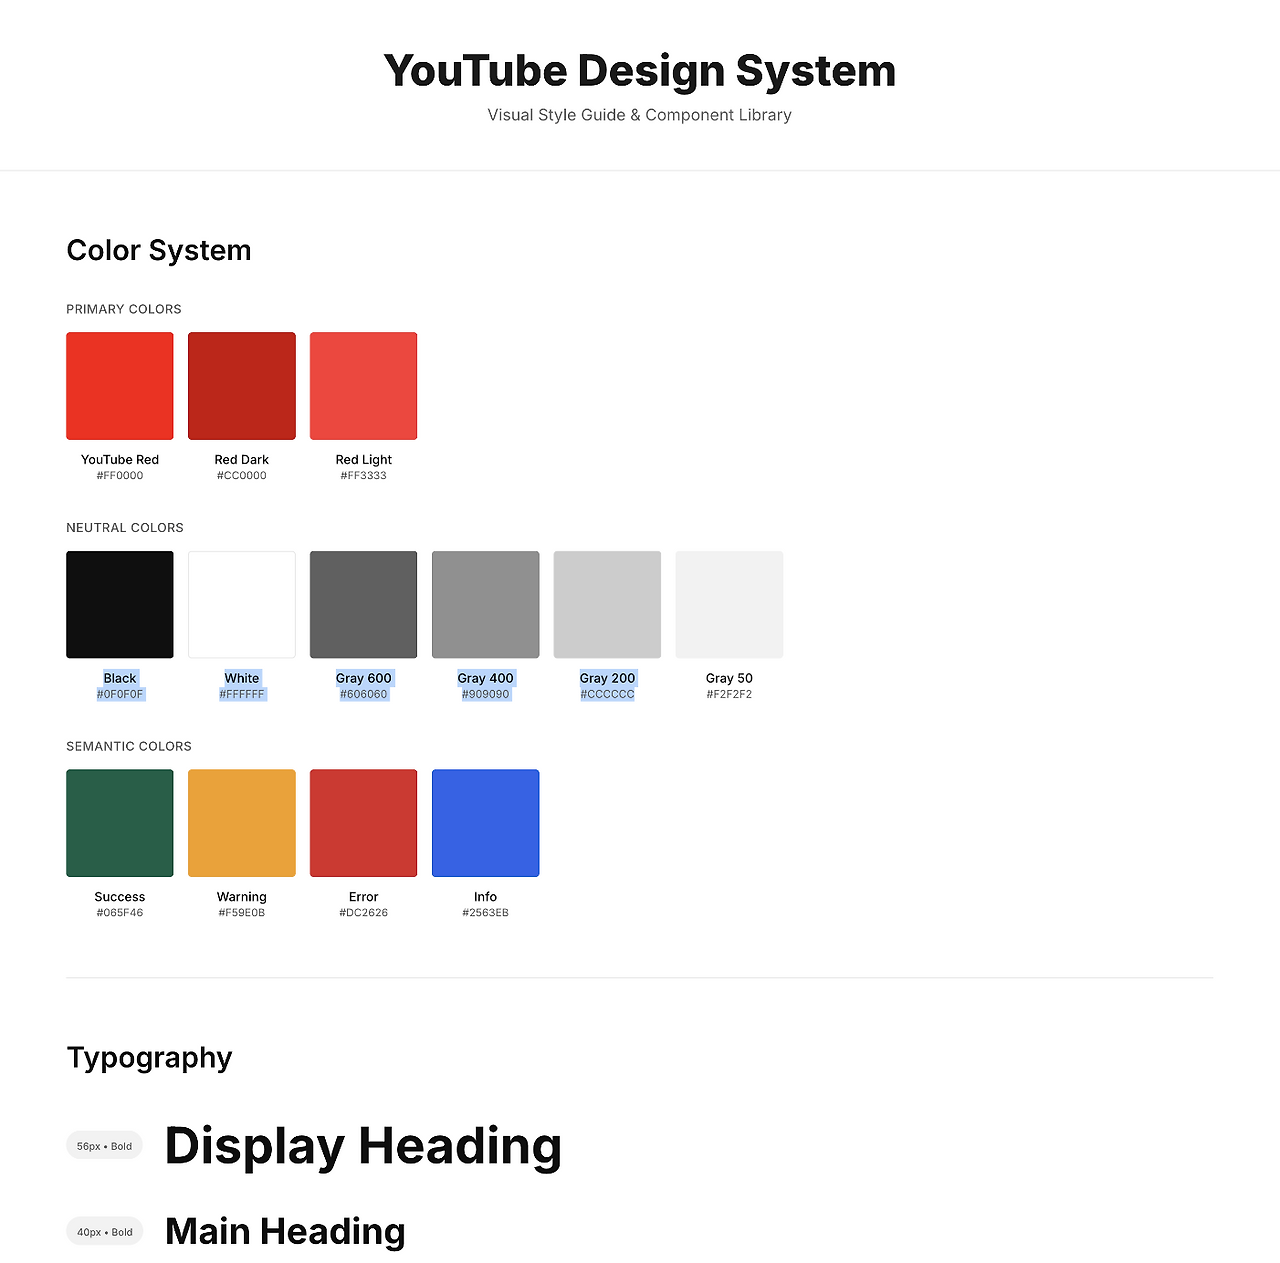Click the #909090 hex value

(486, 694)
